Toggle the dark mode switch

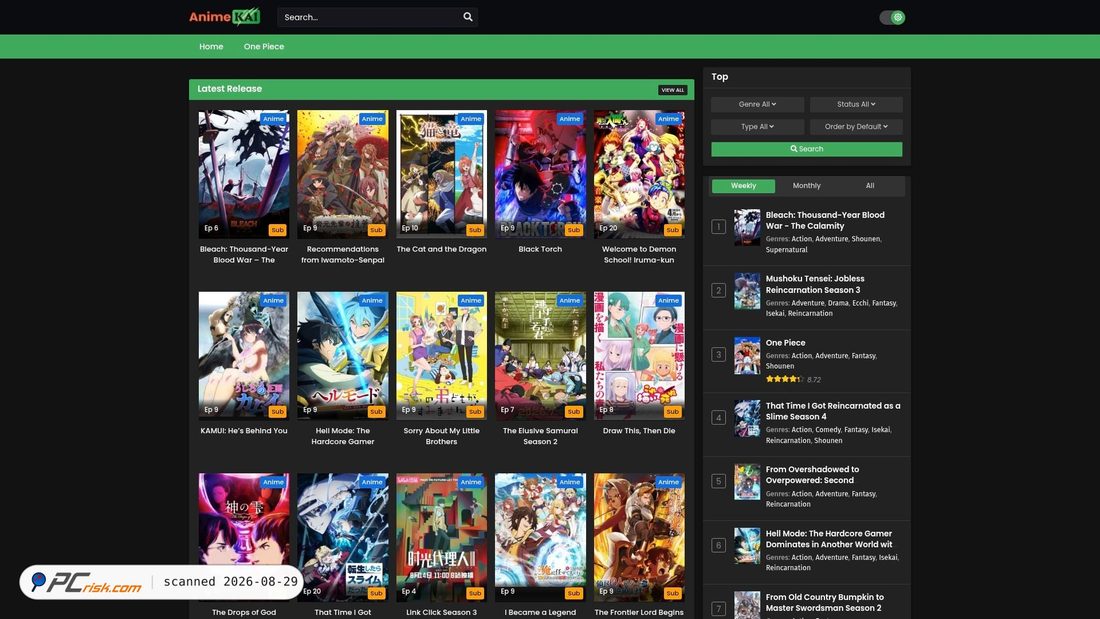[892, 18]
